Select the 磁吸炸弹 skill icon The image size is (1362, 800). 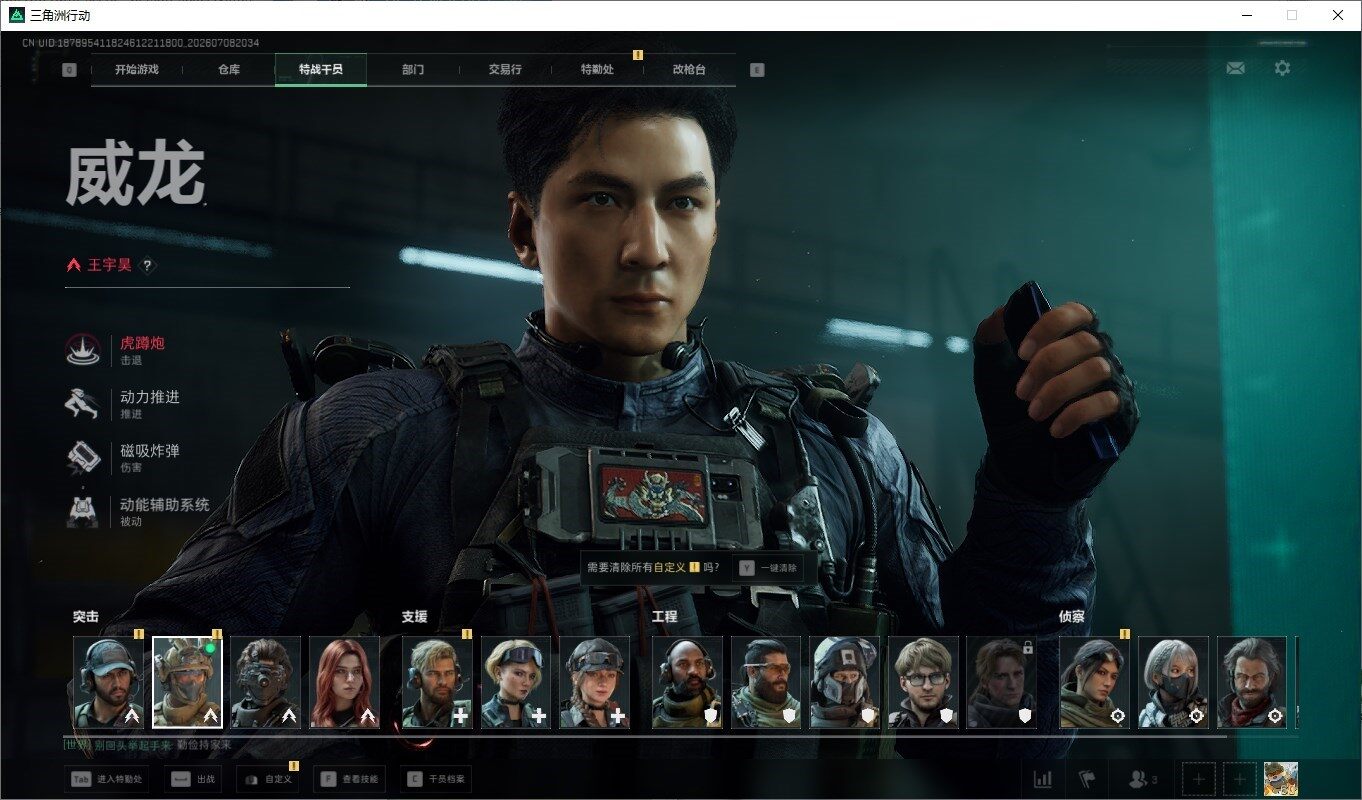click(x=82, y=458)
